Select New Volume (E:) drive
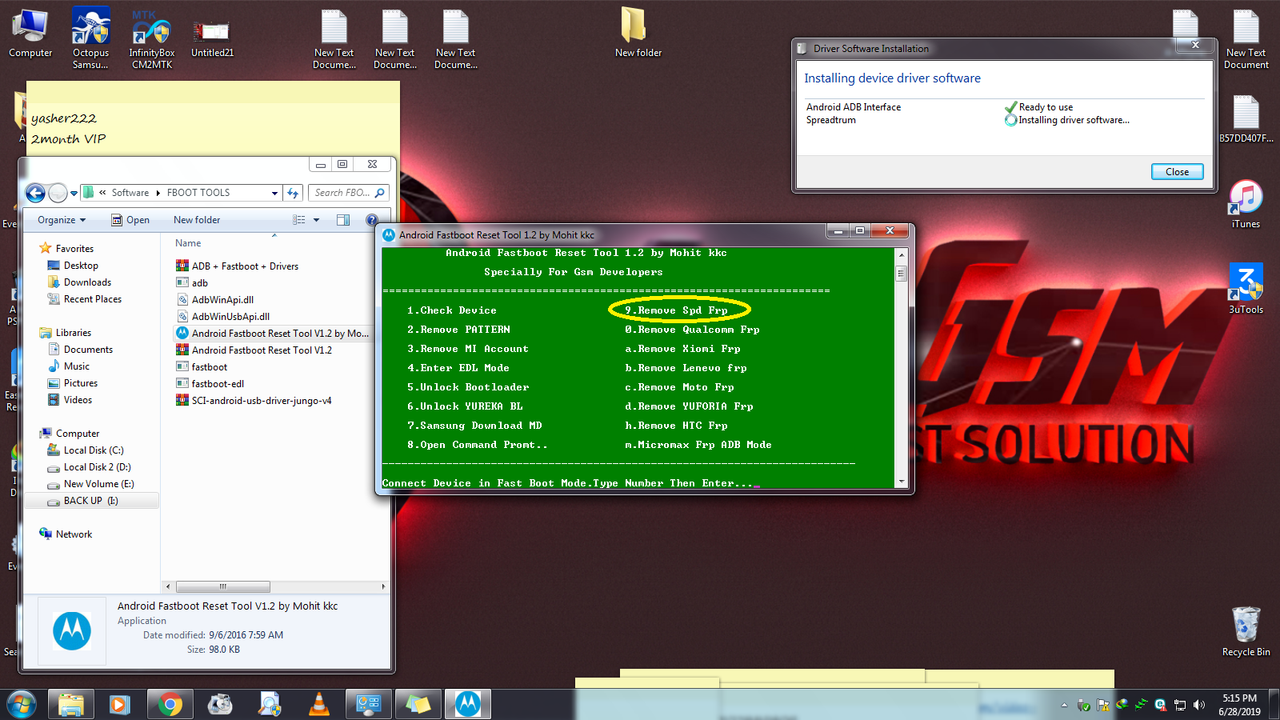Image resolution: width=1280 pixels, height=720 pixels. [x=98, y=484]
